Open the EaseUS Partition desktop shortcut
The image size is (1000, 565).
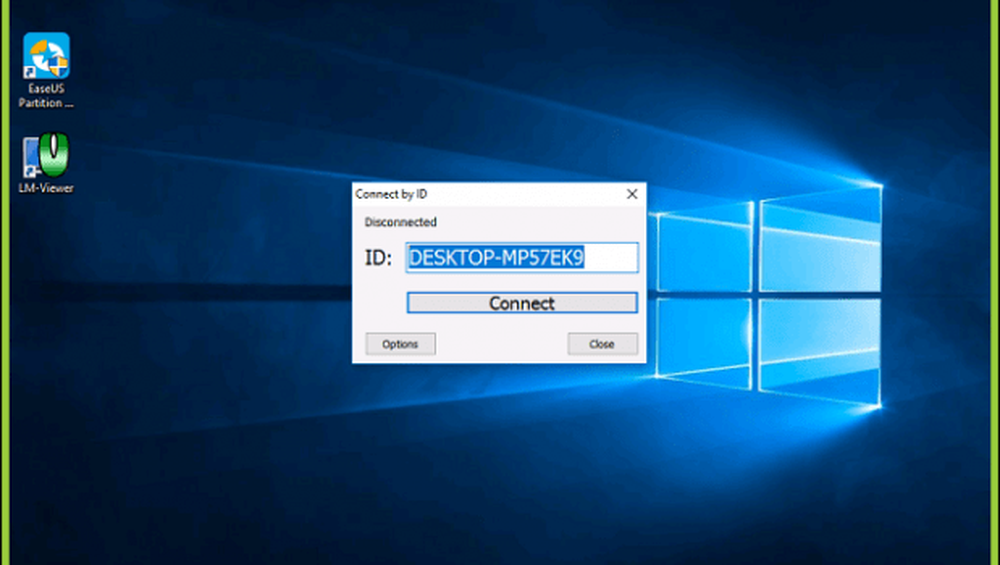[46, 70]
